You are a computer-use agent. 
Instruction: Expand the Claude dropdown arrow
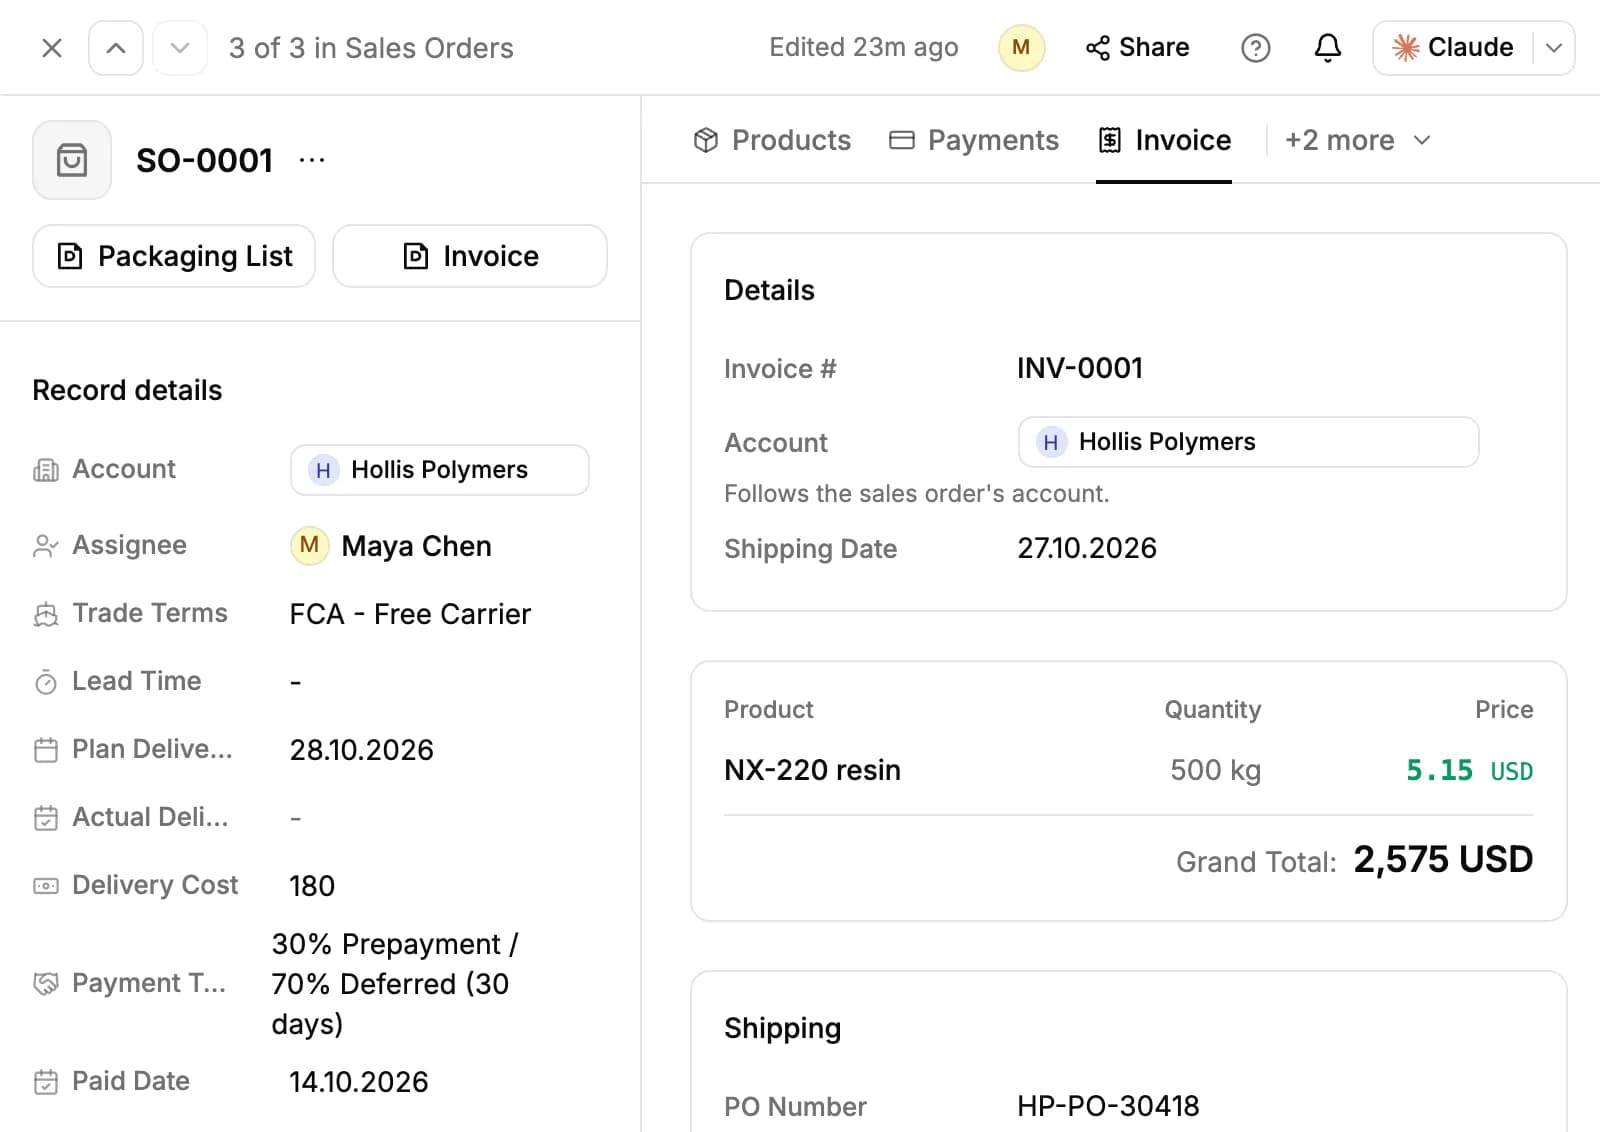(1554, 48)
